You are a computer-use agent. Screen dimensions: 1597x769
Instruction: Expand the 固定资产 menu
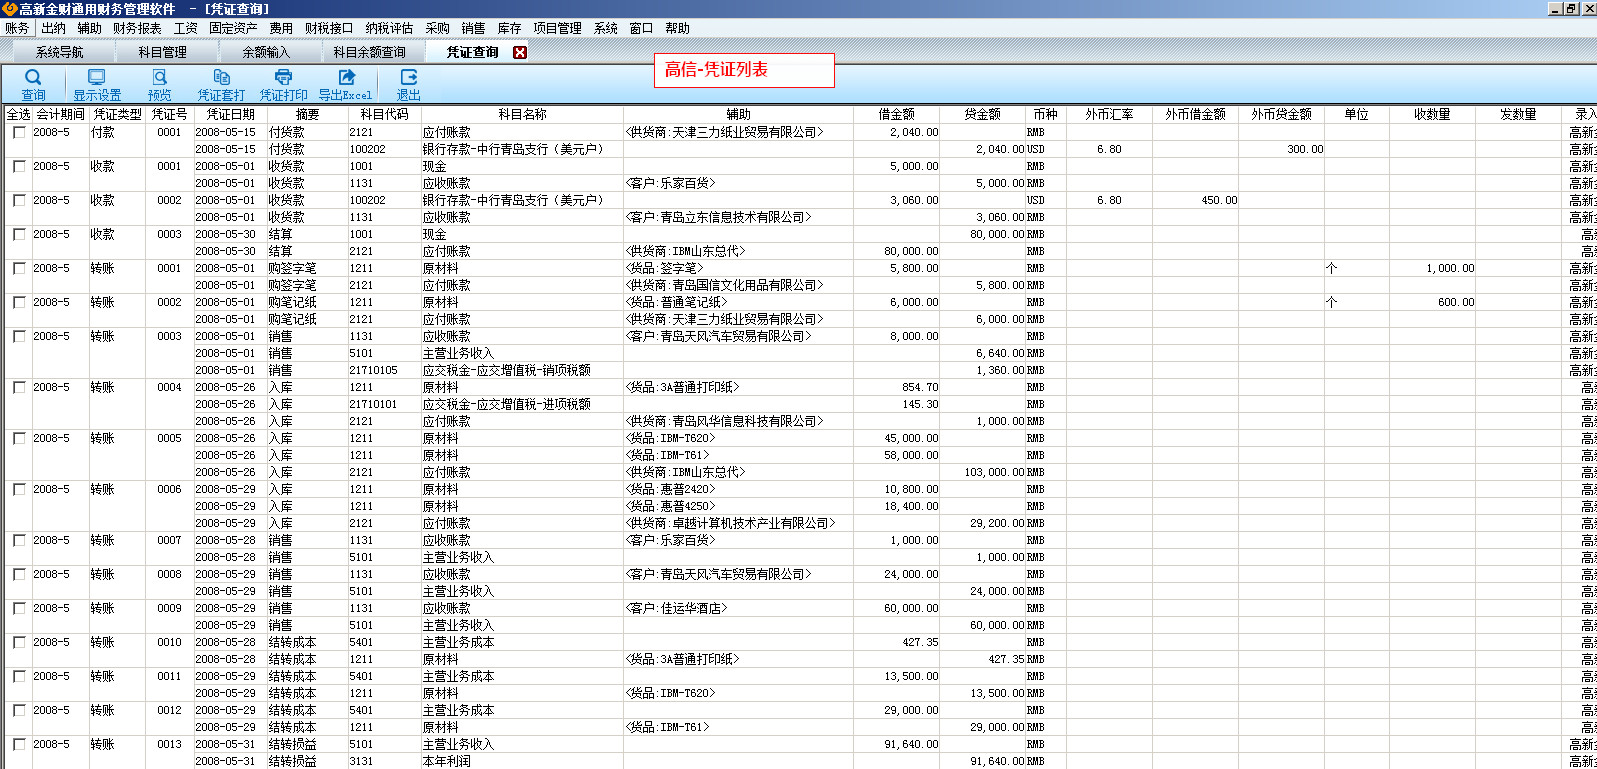(x=233, y=28)
